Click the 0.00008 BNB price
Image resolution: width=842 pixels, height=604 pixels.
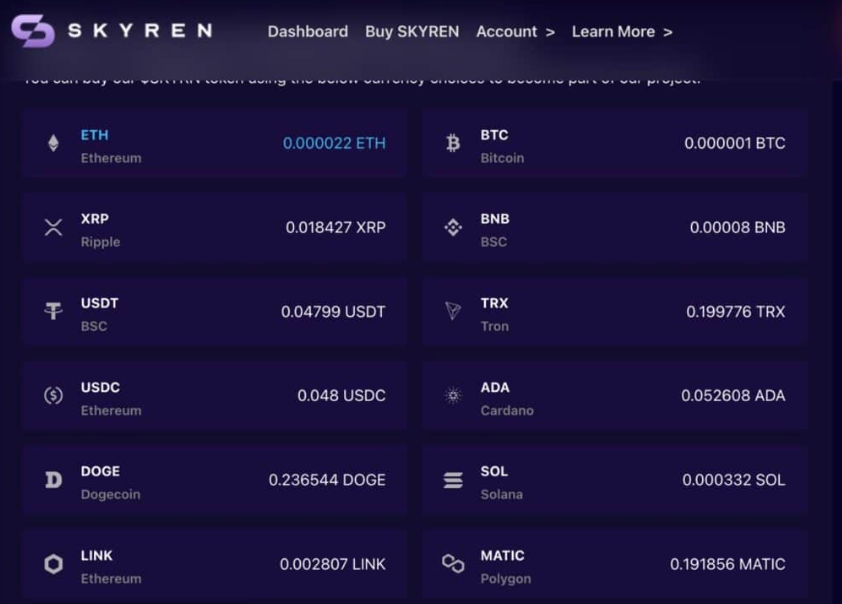[x=737, y=228]
